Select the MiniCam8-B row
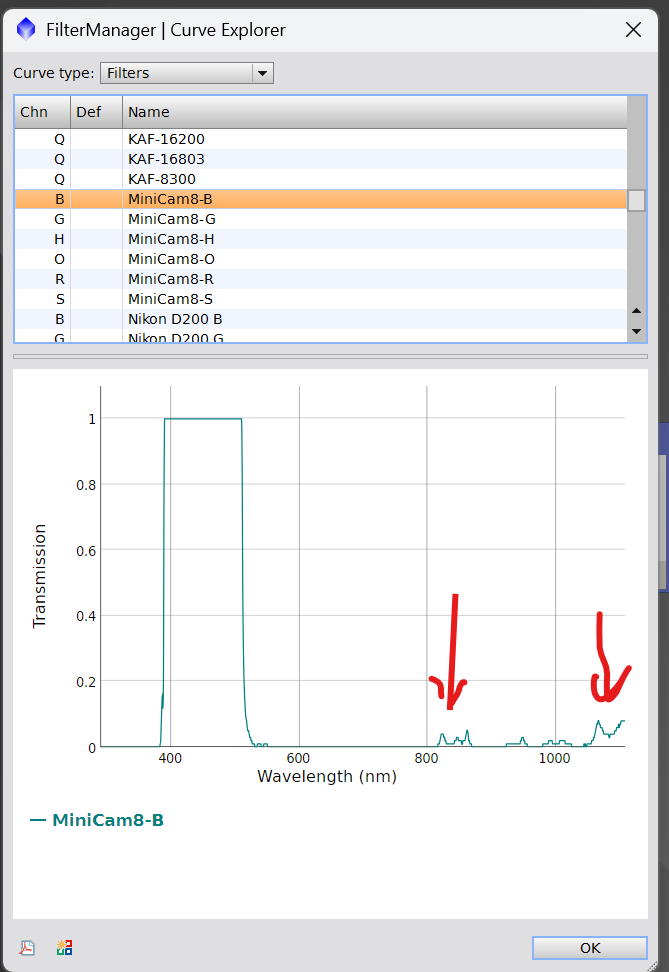Screen dimensions: 669x972 tap(321, 199)
